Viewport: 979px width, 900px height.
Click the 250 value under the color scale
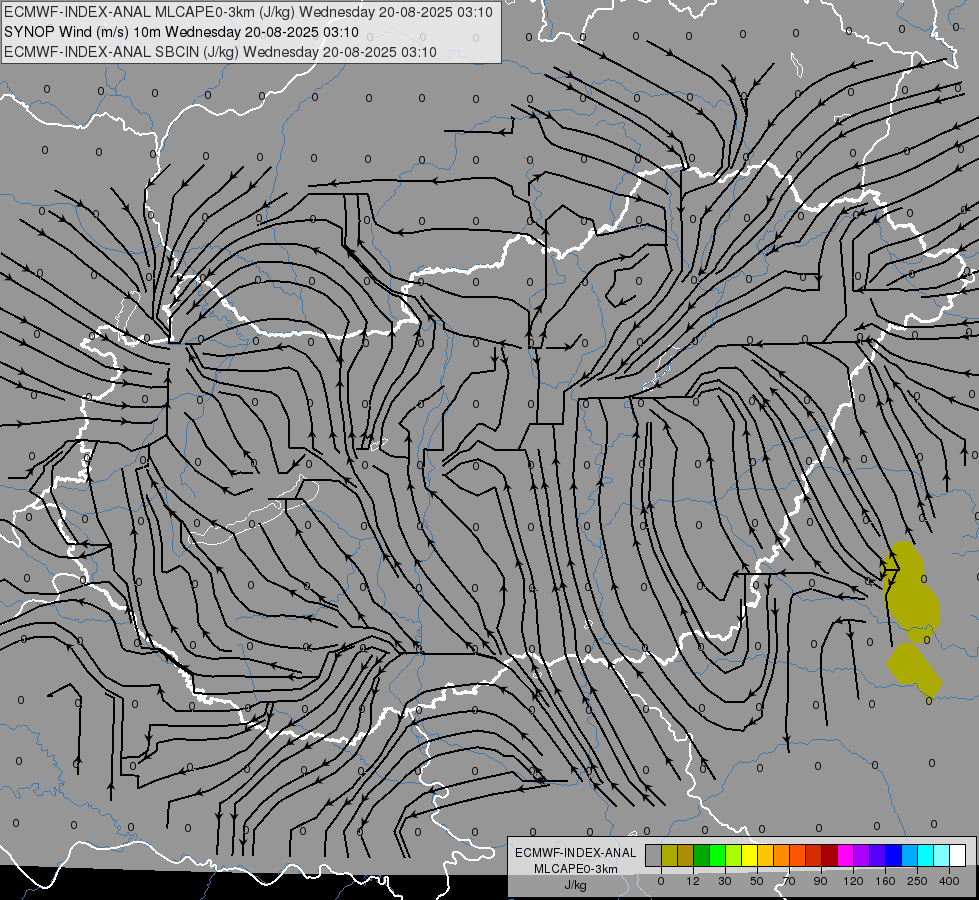917,881
